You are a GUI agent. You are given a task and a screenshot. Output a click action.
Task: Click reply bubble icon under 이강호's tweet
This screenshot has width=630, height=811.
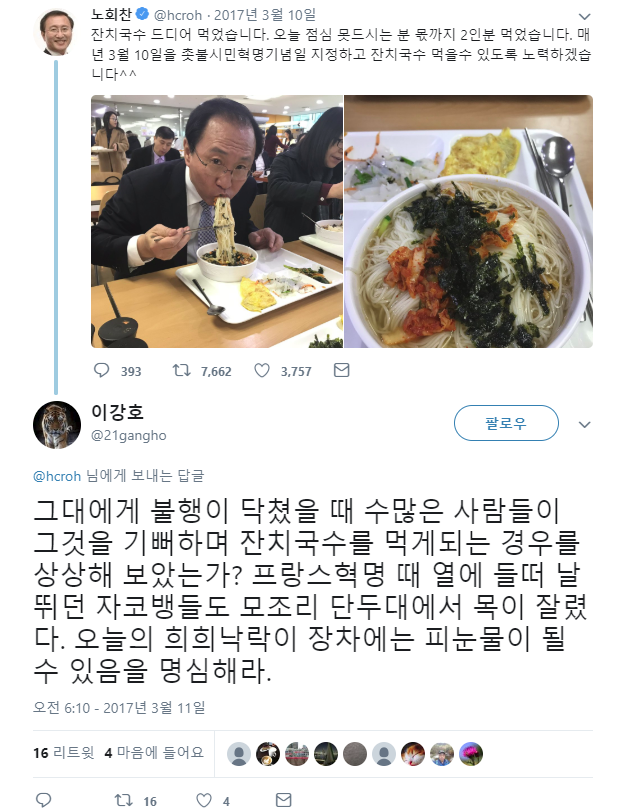pos(43,800)
